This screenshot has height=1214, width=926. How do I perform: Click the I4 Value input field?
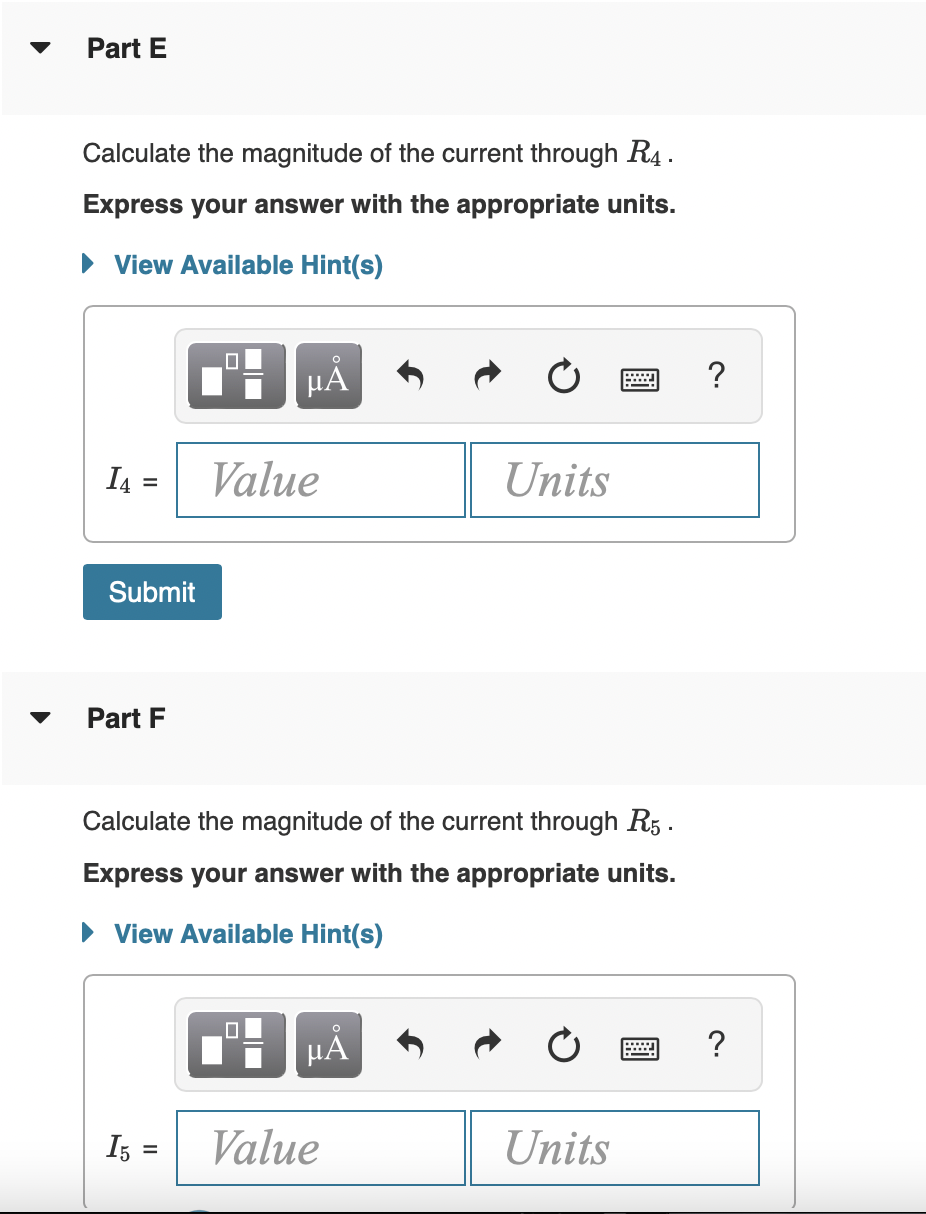(x=321, y=480)
